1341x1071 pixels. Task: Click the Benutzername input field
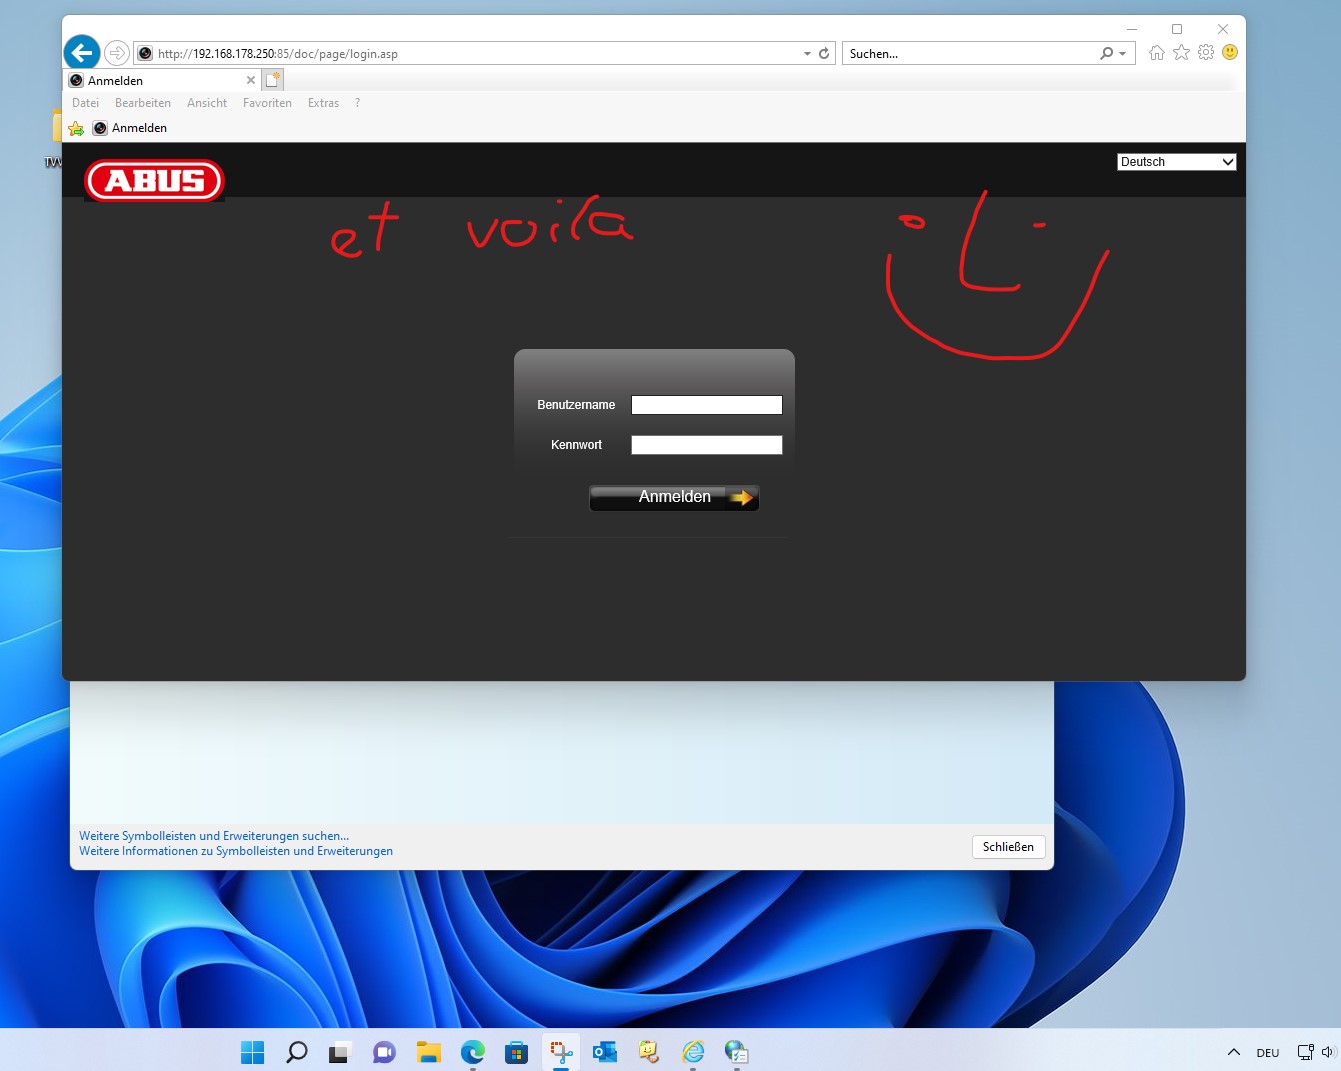tap(706, 405)
